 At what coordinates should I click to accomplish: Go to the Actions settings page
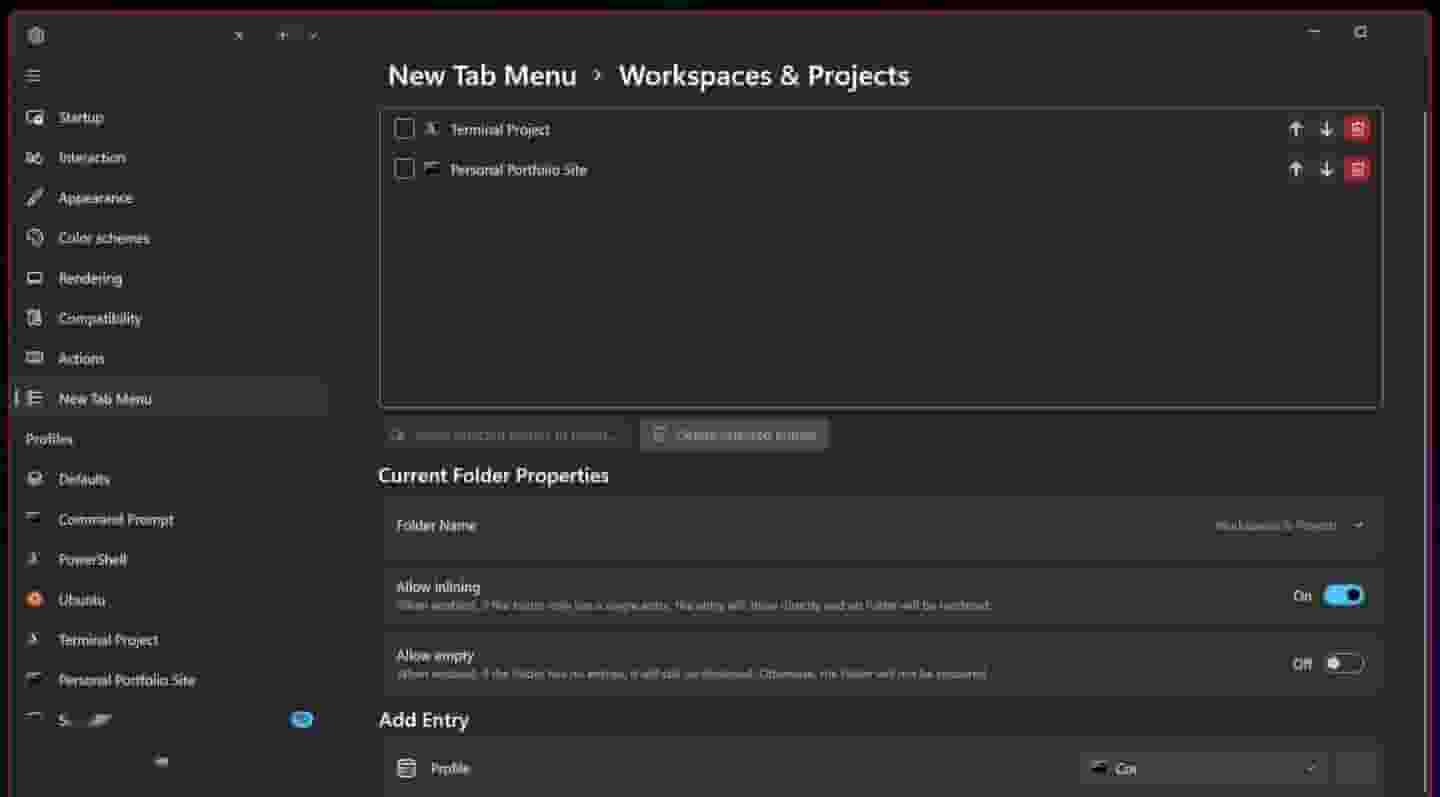click(81, 358)
